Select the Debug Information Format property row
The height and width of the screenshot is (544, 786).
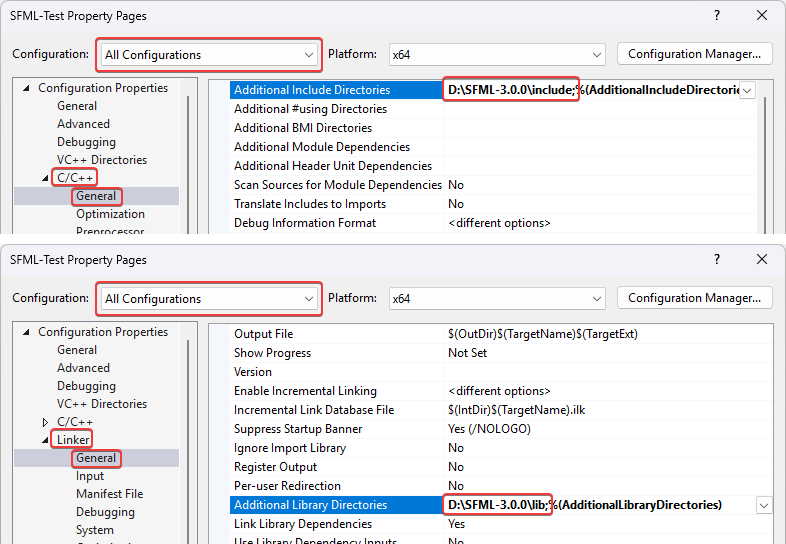[x=305, y=223]
